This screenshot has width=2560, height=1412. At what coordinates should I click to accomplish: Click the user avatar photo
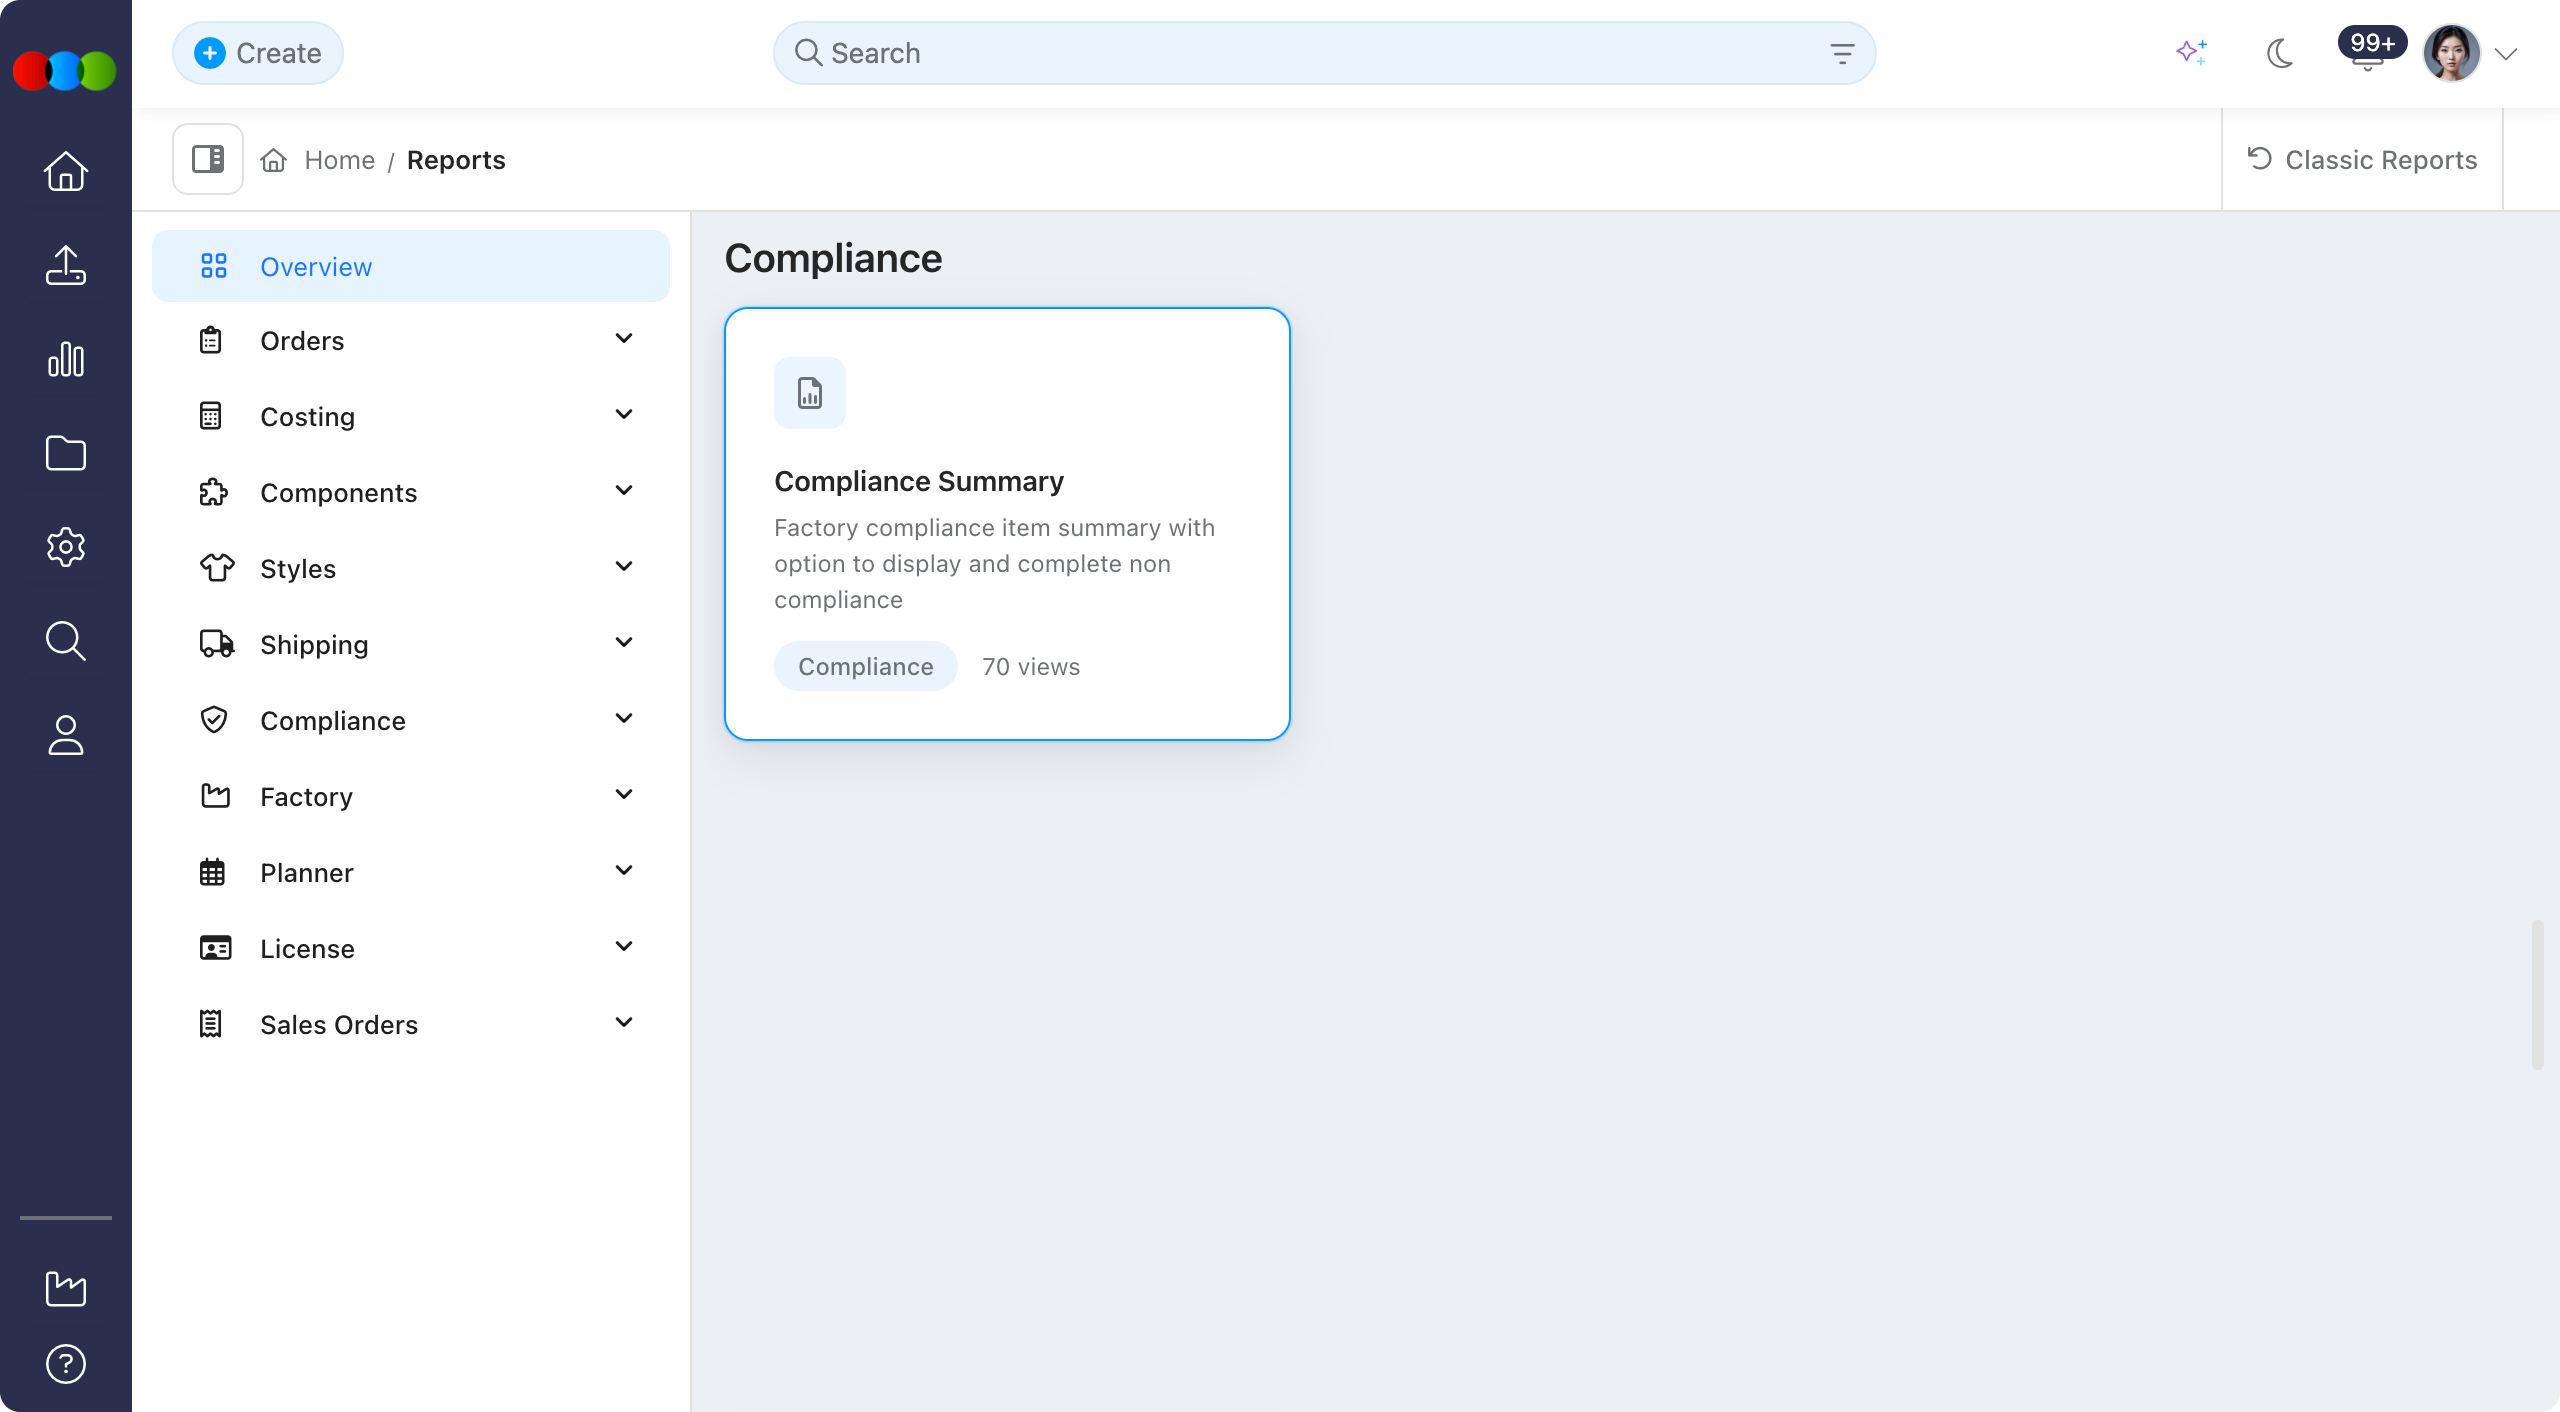pyautogui.click(x=2452, y=53)
